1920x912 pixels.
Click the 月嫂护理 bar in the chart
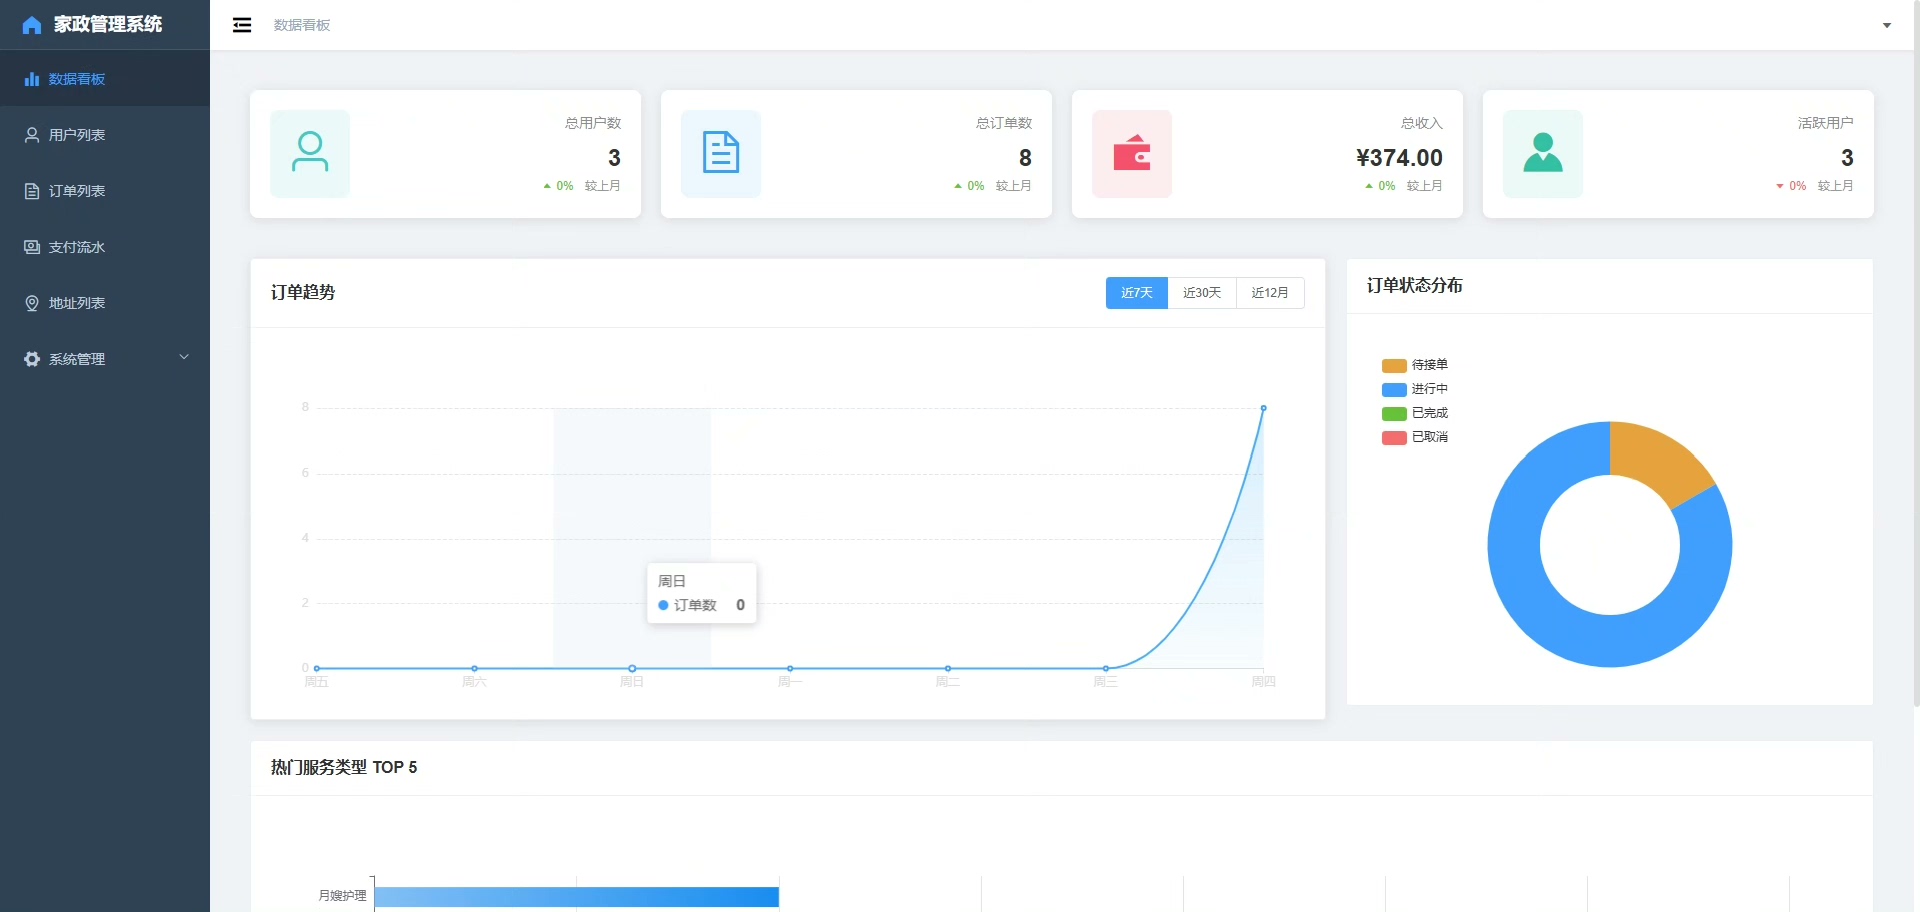(x=577, y=897)
